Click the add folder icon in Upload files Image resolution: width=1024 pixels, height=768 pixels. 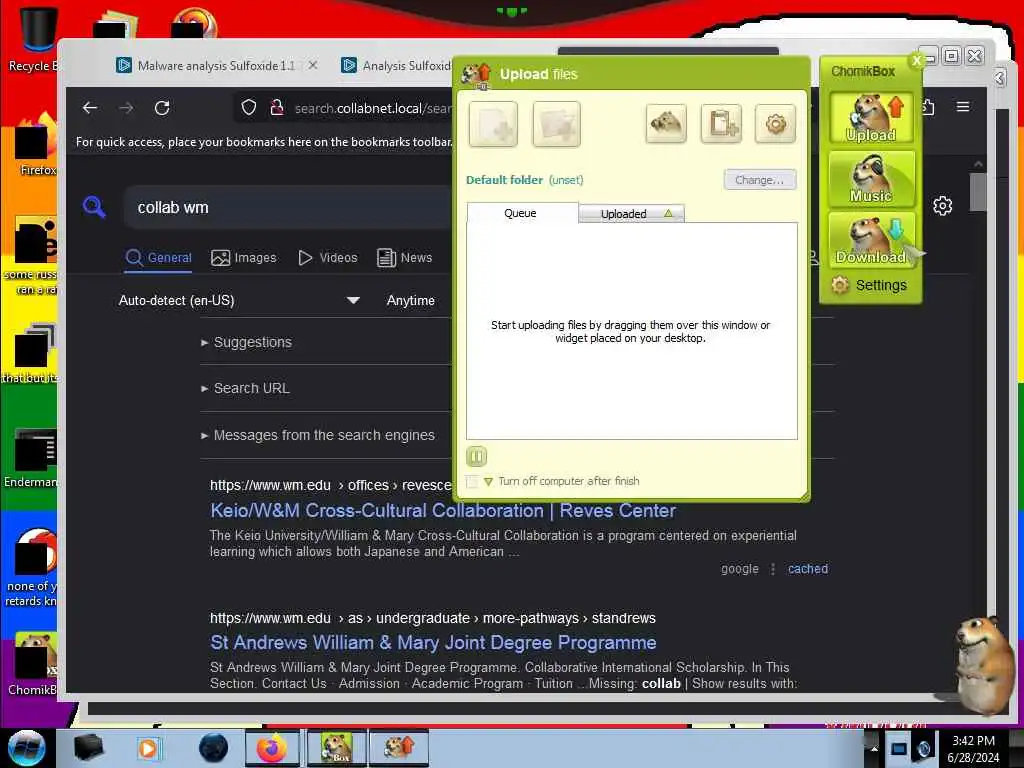[556, 123]
